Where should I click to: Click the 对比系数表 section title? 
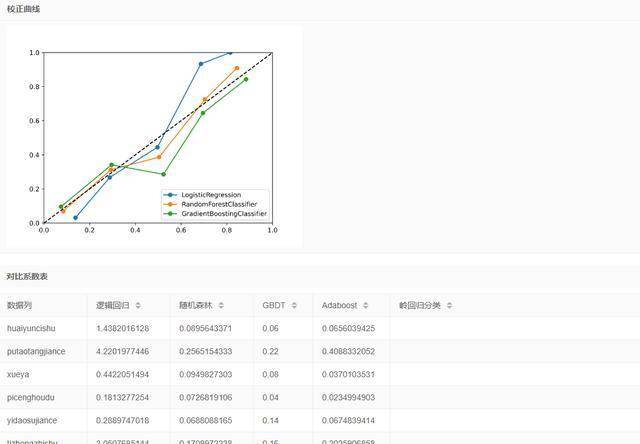27,276
